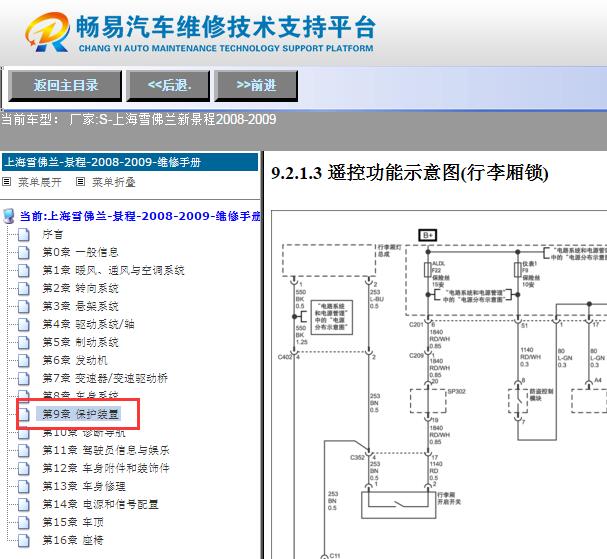
Task: Click the B+ label in the diagram
Action: pyautogui.click(x=428, y=235)
